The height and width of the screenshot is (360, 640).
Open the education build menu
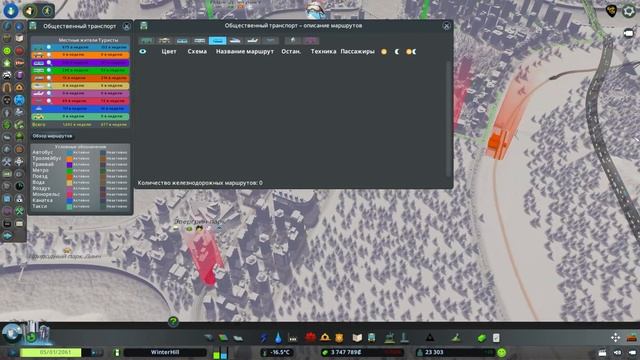point(357,338)
